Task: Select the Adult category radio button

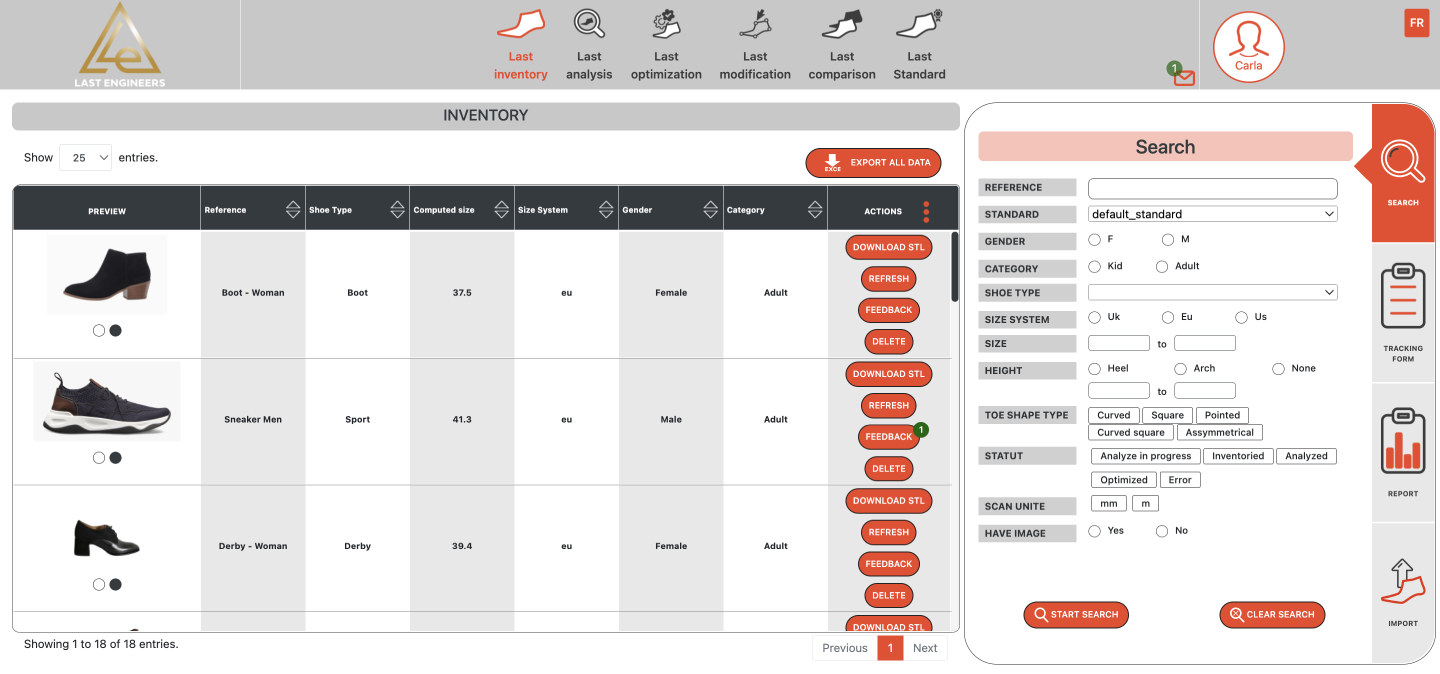Action: [1162, 267]
